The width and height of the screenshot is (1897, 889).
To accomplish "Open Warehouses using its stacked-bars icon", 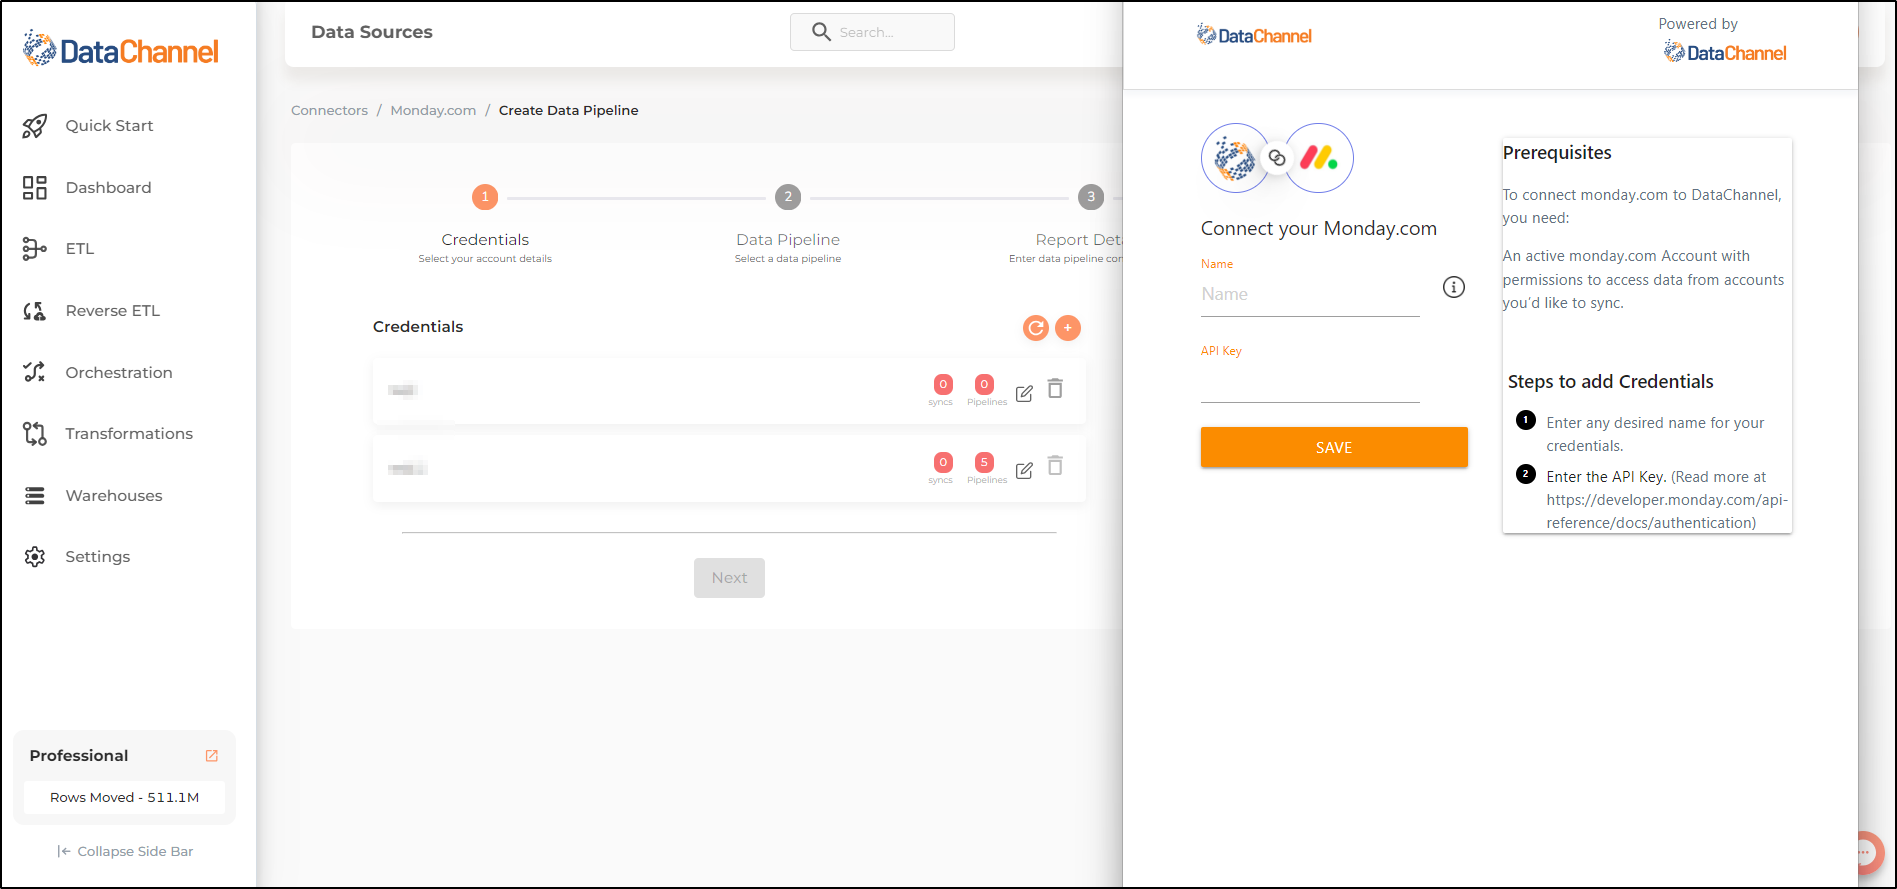I will pyautogui.click(x=35, y=496).
